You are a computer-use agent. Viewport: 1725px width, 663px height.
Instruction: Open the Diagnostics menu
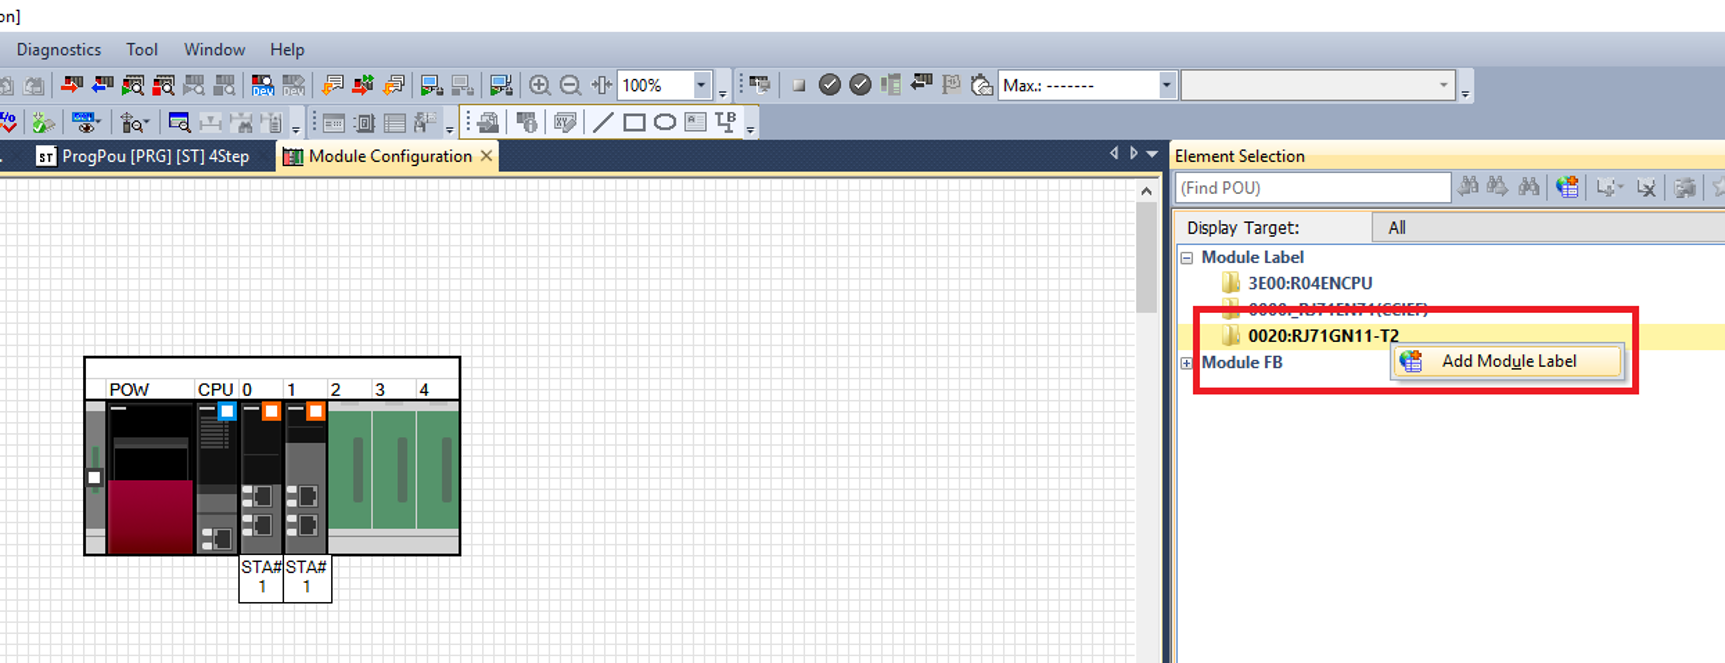[x=59, y=49]
